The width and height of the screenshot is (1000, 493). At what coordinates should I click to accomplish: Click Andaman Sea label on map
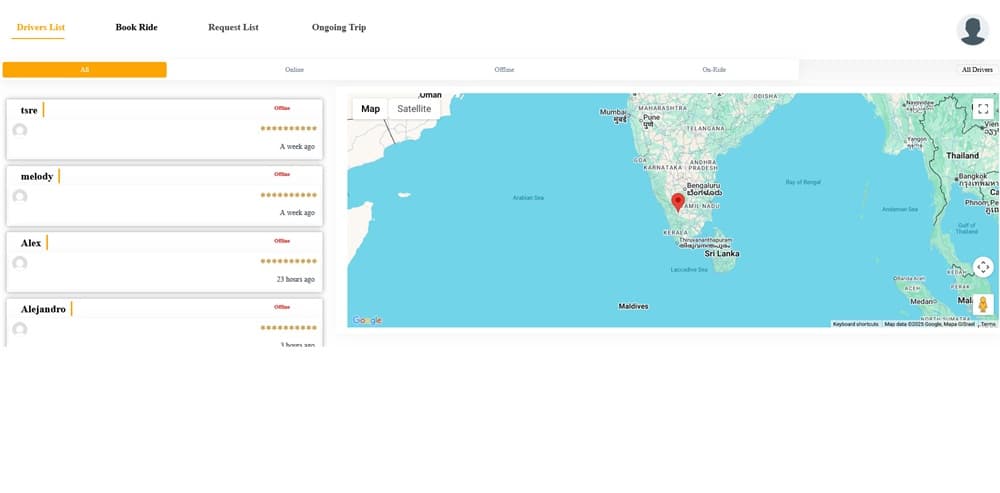899,209
